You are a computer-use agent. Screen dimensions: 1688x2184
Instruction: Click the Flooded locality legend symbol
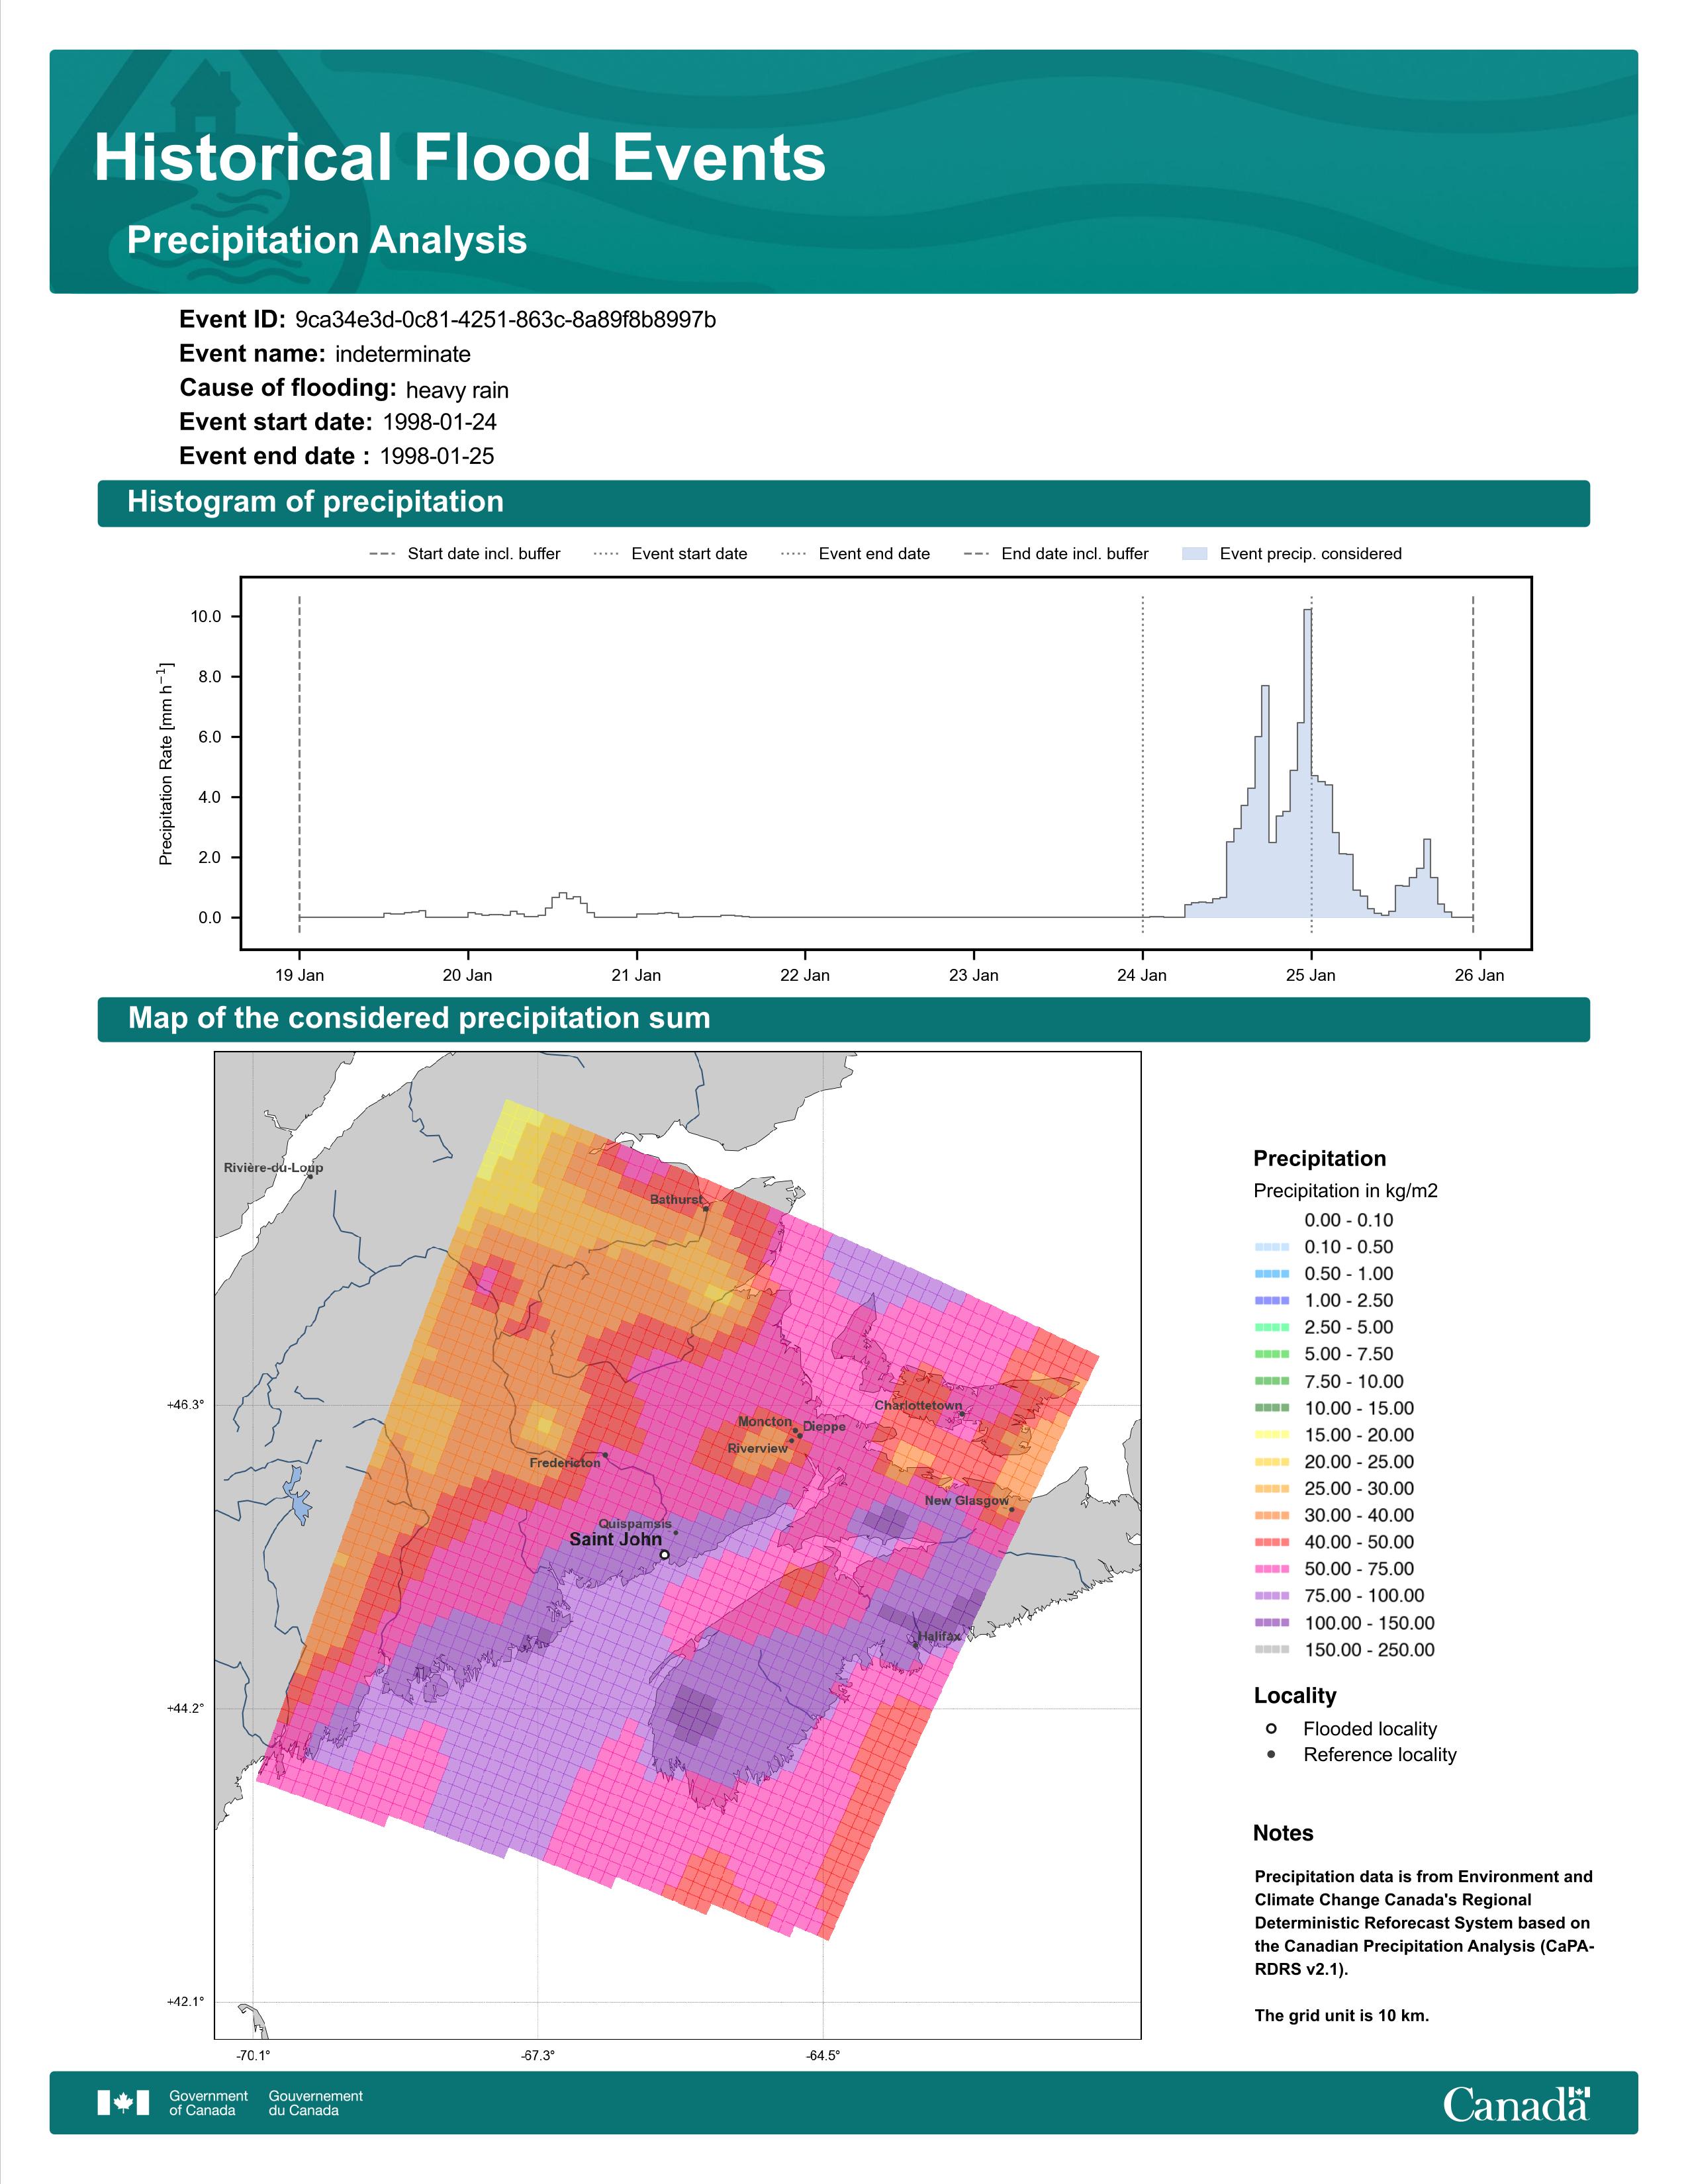1271,1728
